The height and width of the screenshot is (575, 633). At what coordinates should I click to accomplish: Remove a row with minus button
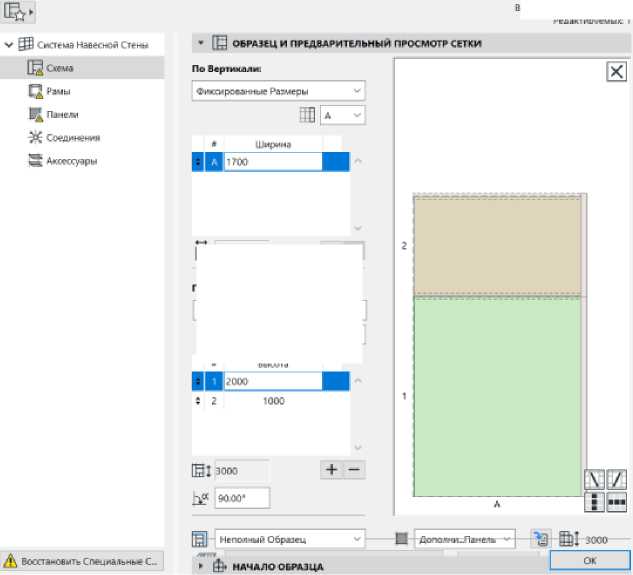(x=354, y=470)
